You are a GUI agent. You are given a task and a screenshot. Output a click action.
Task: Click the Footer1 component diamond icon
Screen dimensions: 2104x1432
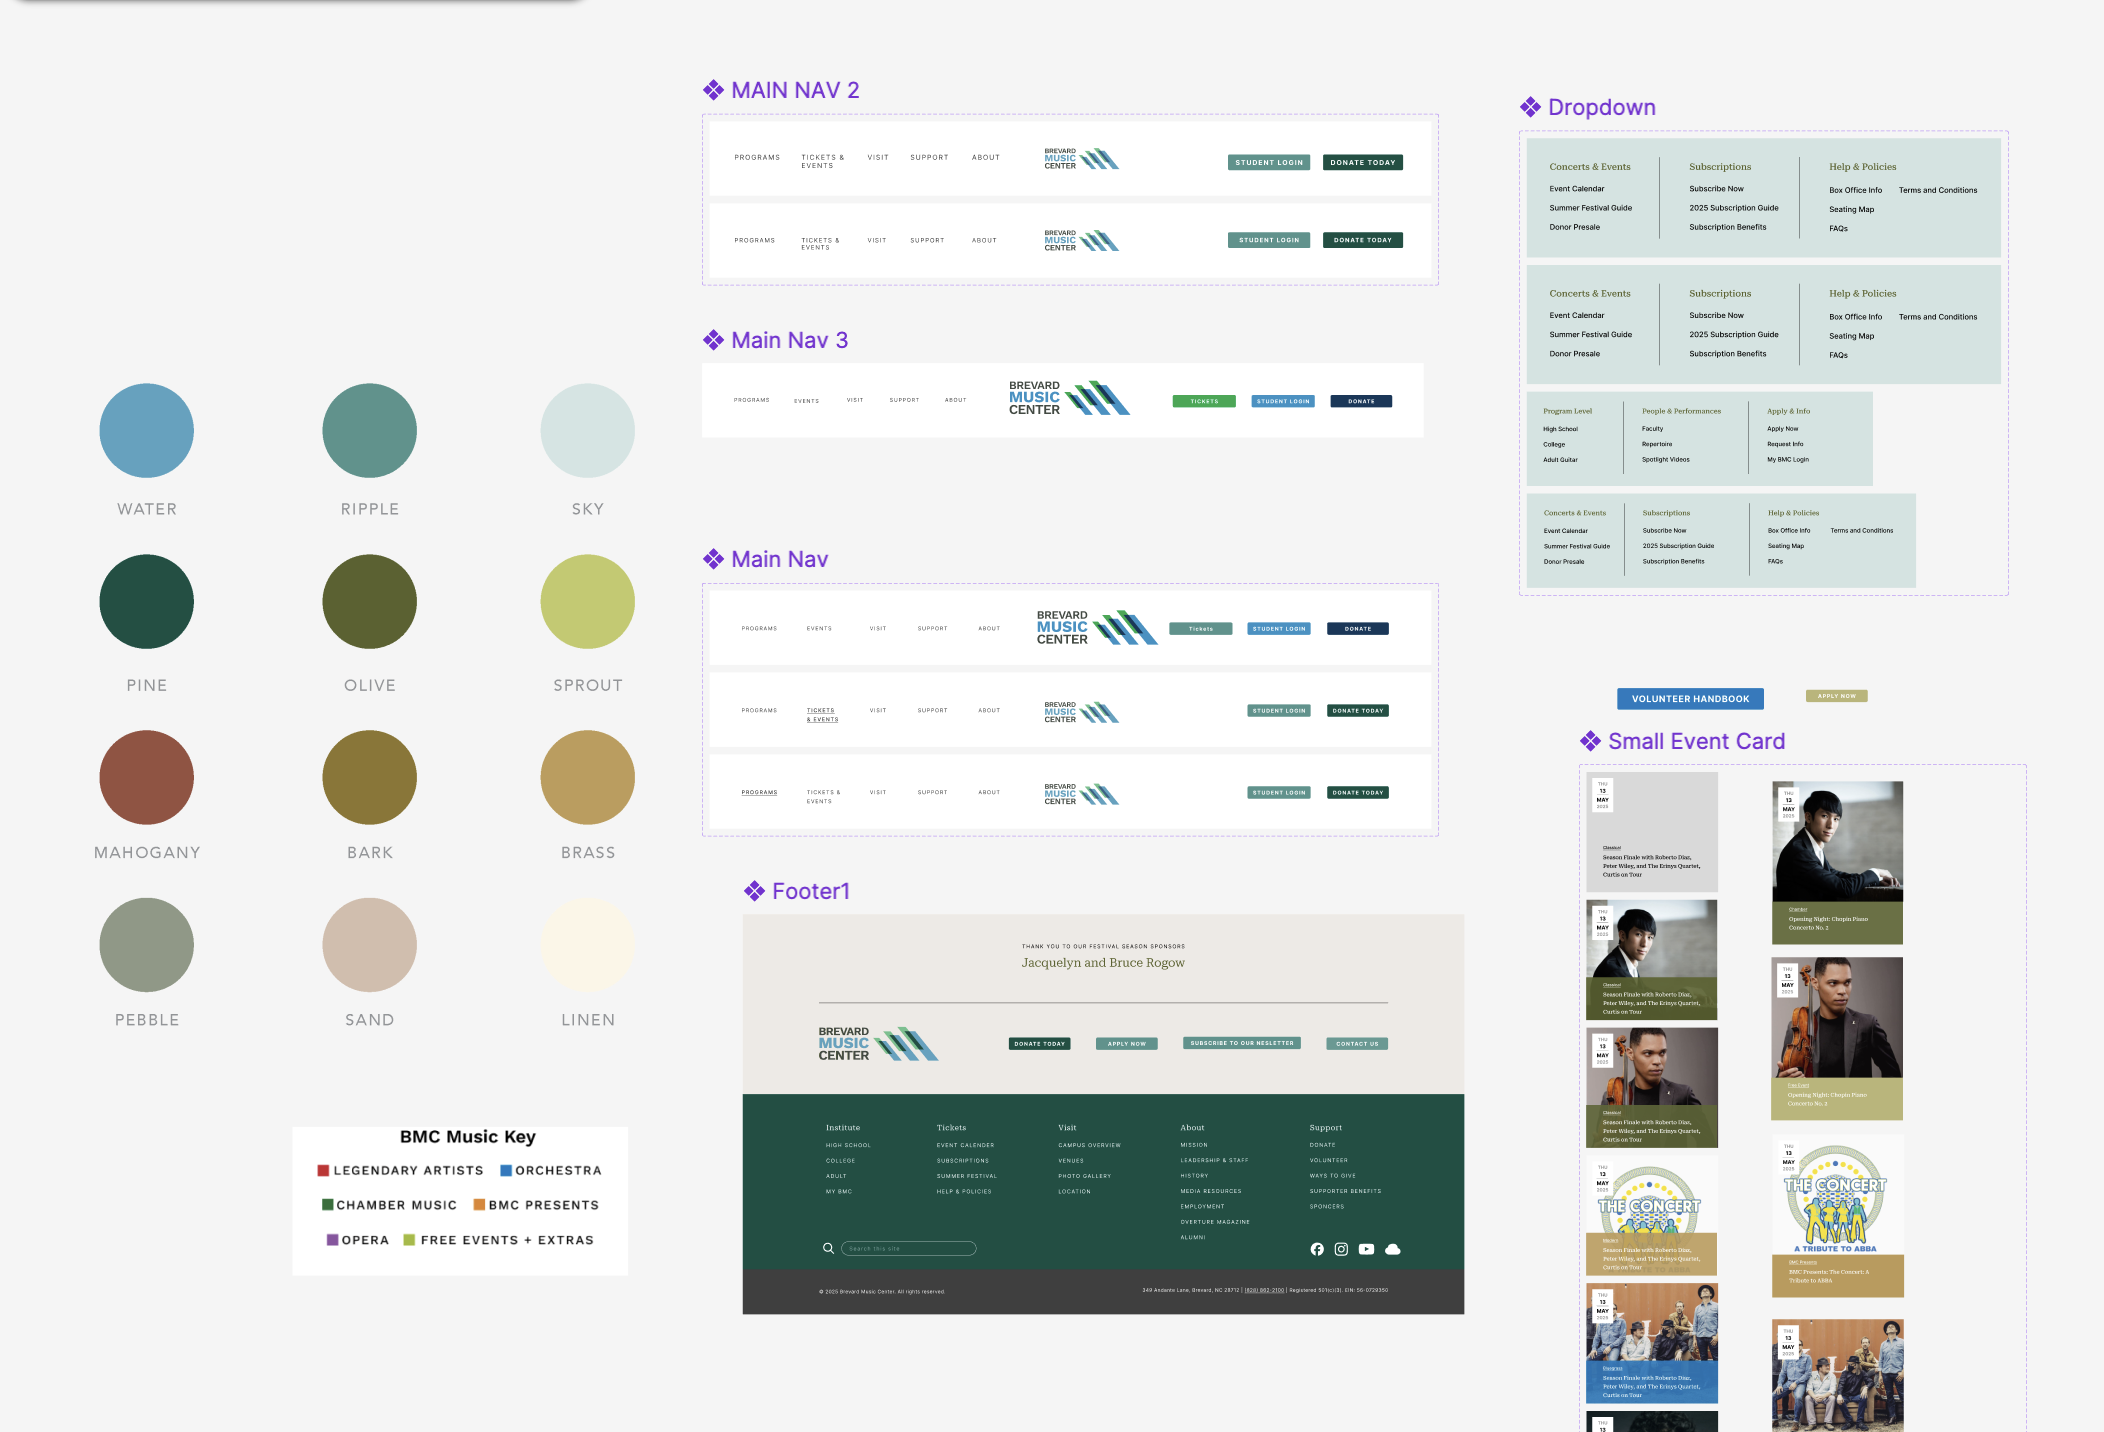click(x=754, y=891)
